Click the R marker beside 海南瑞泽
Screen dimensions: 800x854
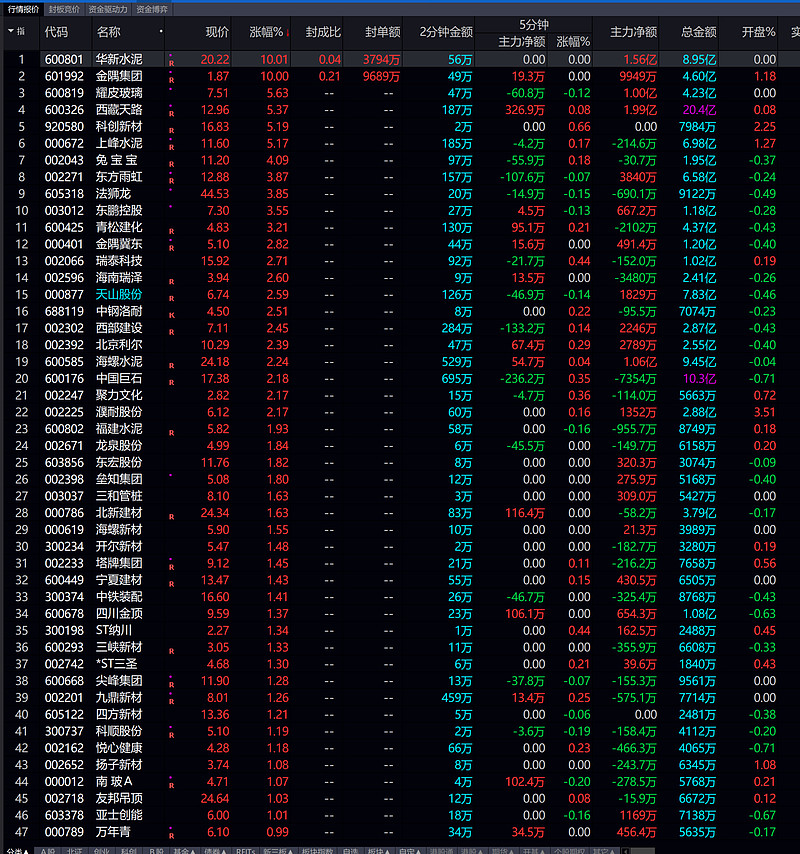coord(172,282)
